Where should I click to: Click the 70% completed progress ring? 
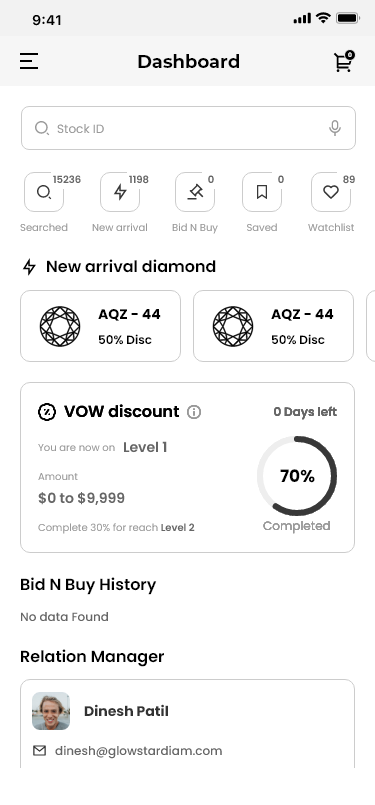(297, 476)
